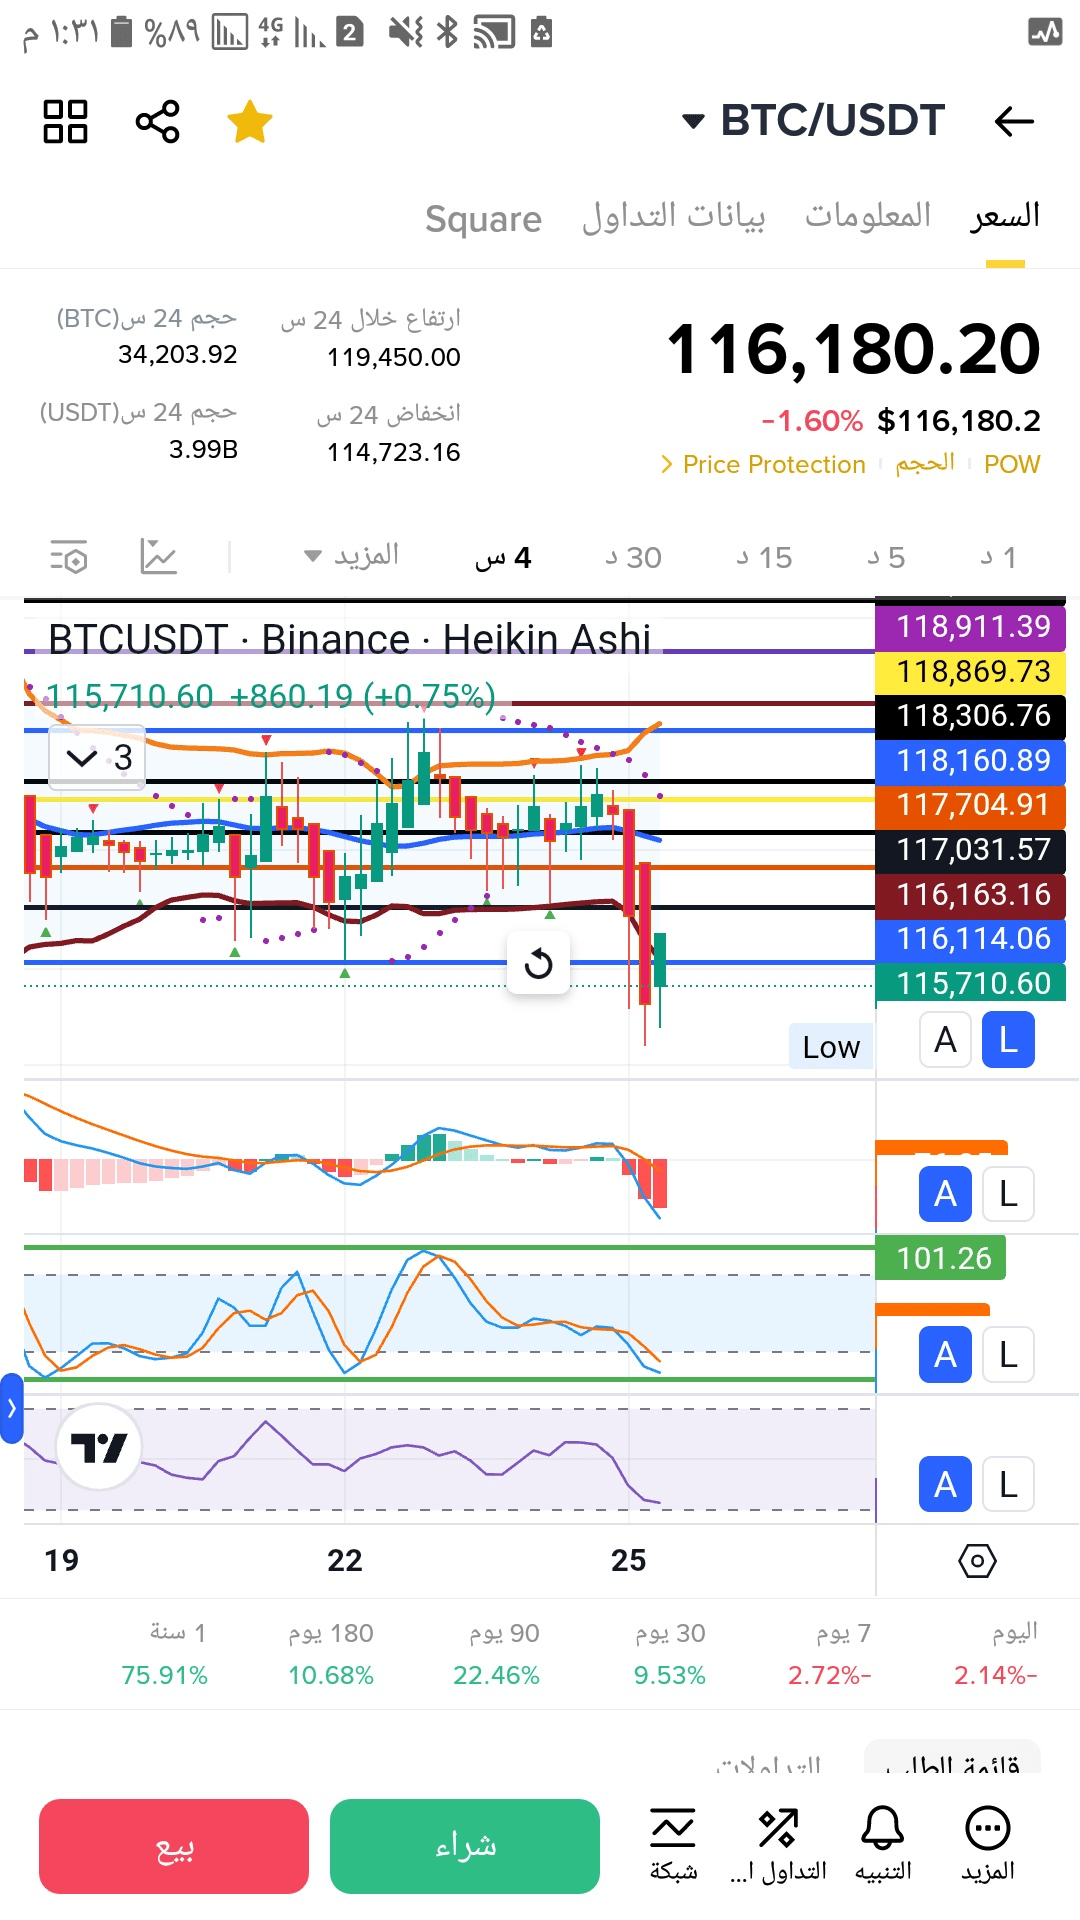Open the chart settings hexagon icon

977,1560
